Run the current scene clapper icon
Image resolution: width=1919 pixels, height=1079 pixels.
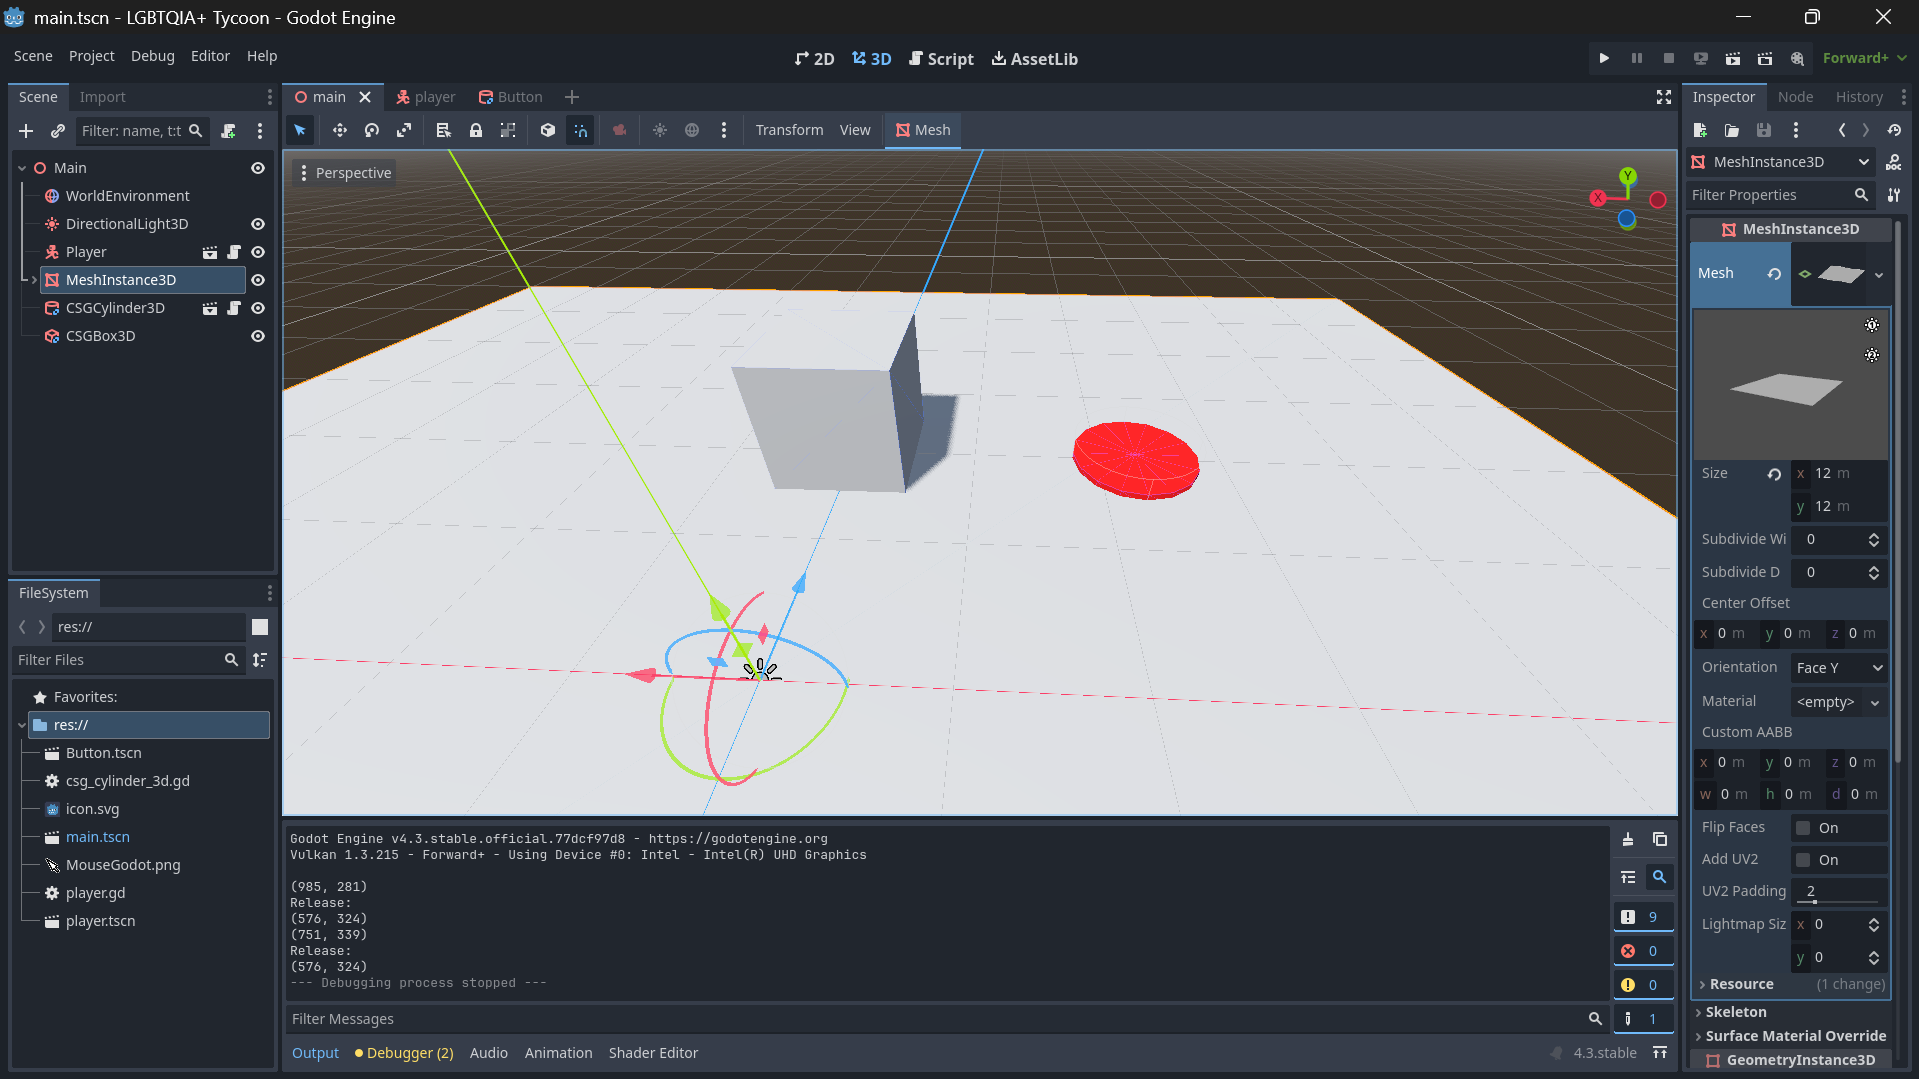[x=1733, y=58]
